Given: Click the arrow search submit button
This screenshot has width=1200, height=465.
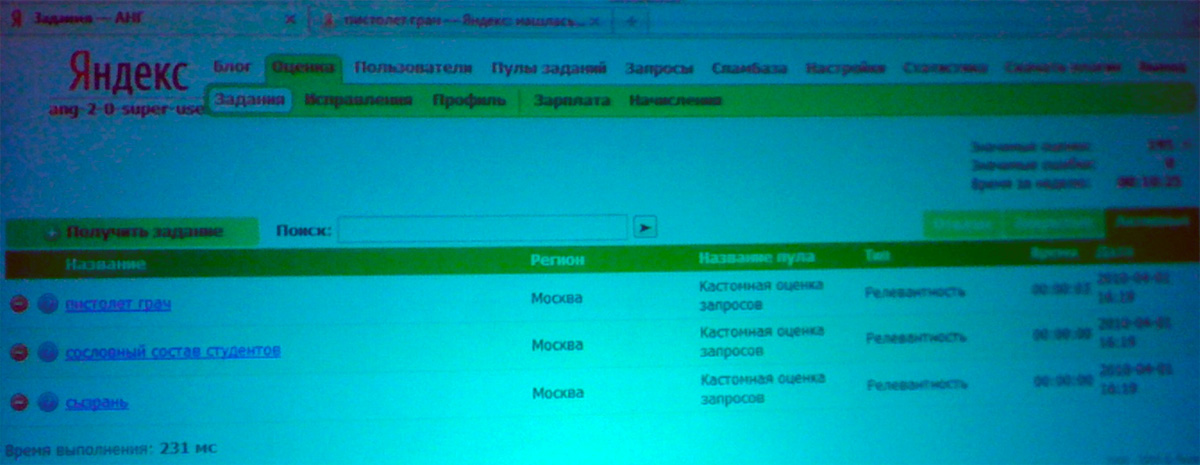Looking at the screenshot, I should [x=645, y=229].
